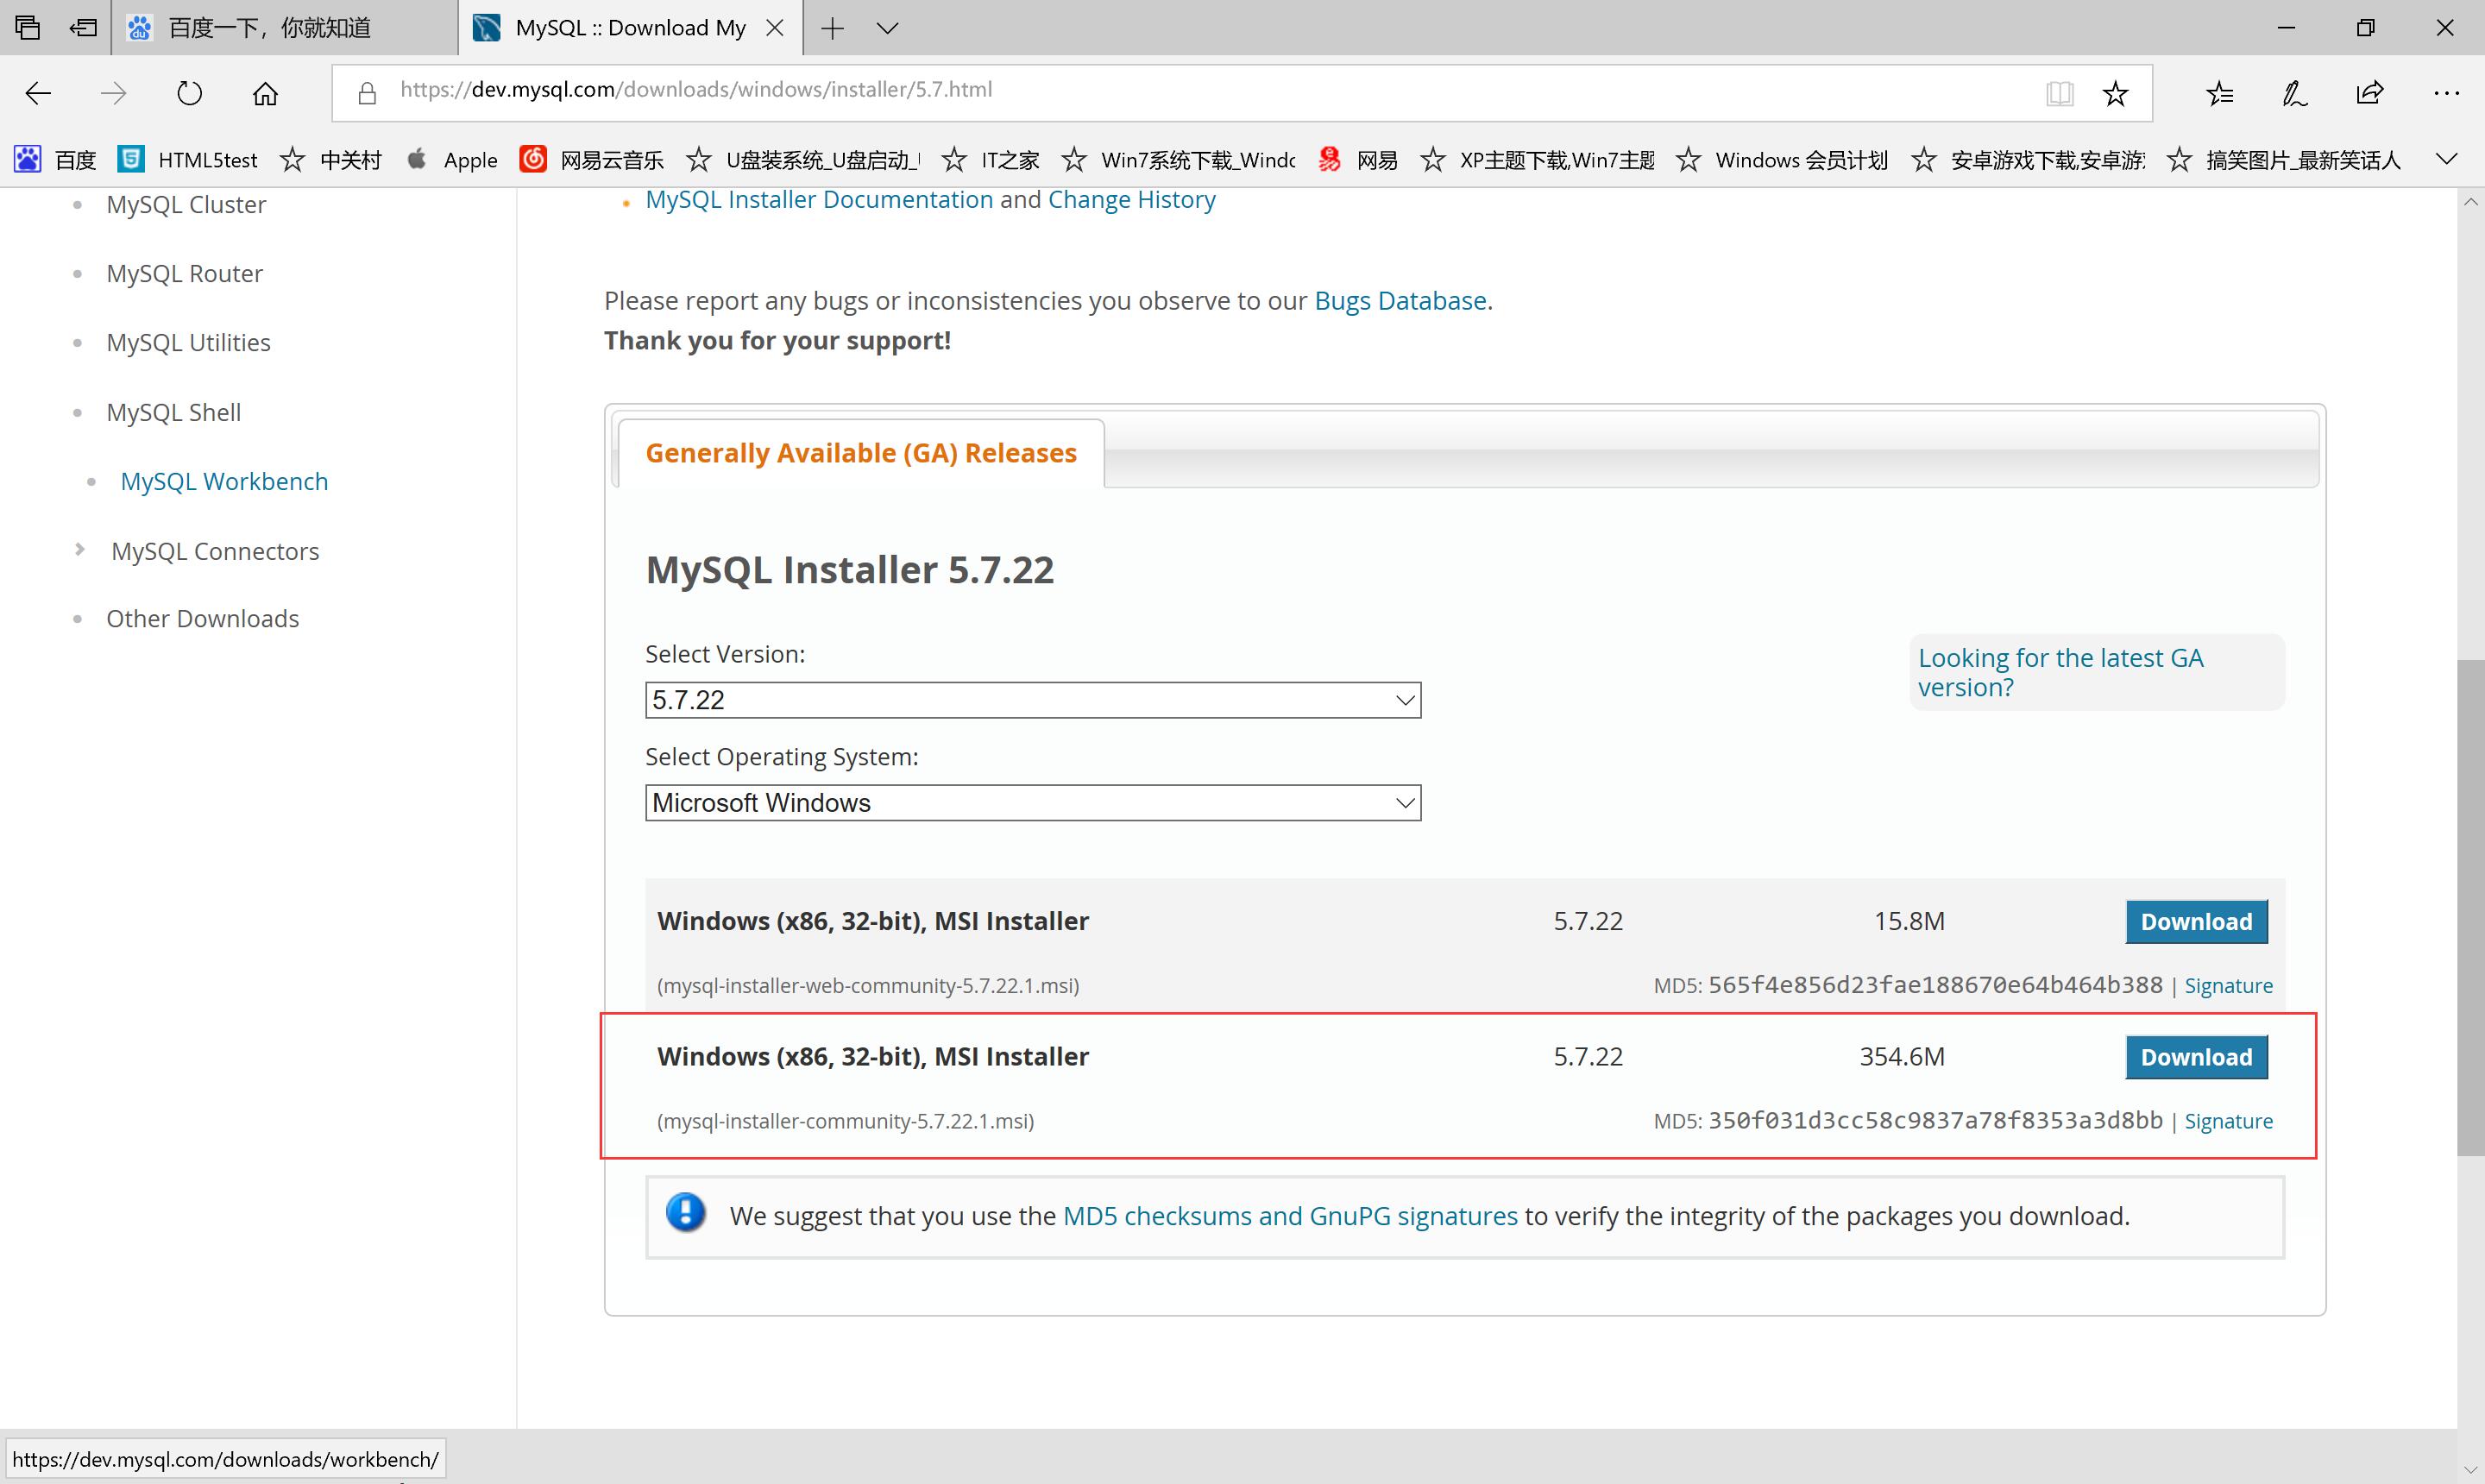Open a new tab with plus icon

[832, 28]
